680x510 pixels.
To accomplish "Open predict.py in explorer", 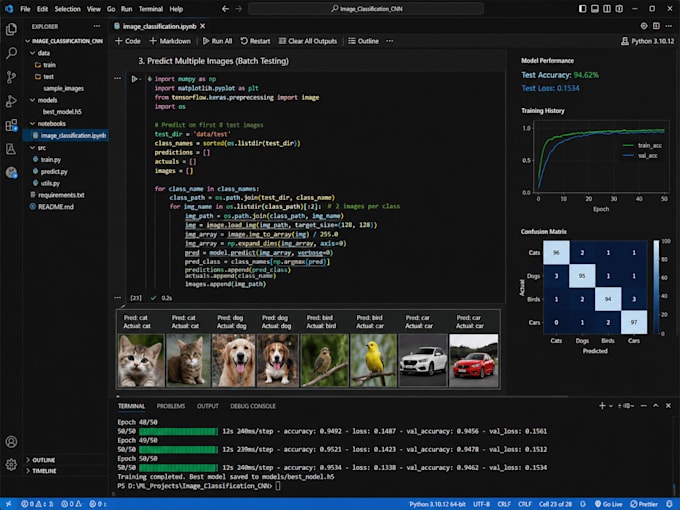I will point(54,171).
